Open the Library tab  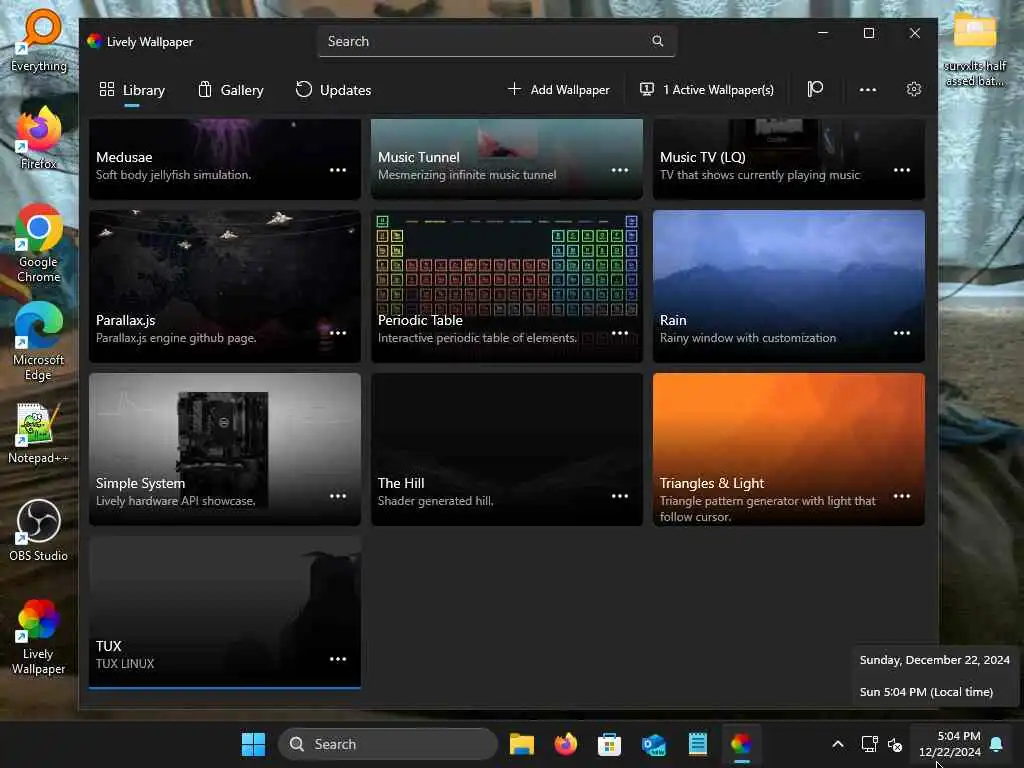(131, 90)
